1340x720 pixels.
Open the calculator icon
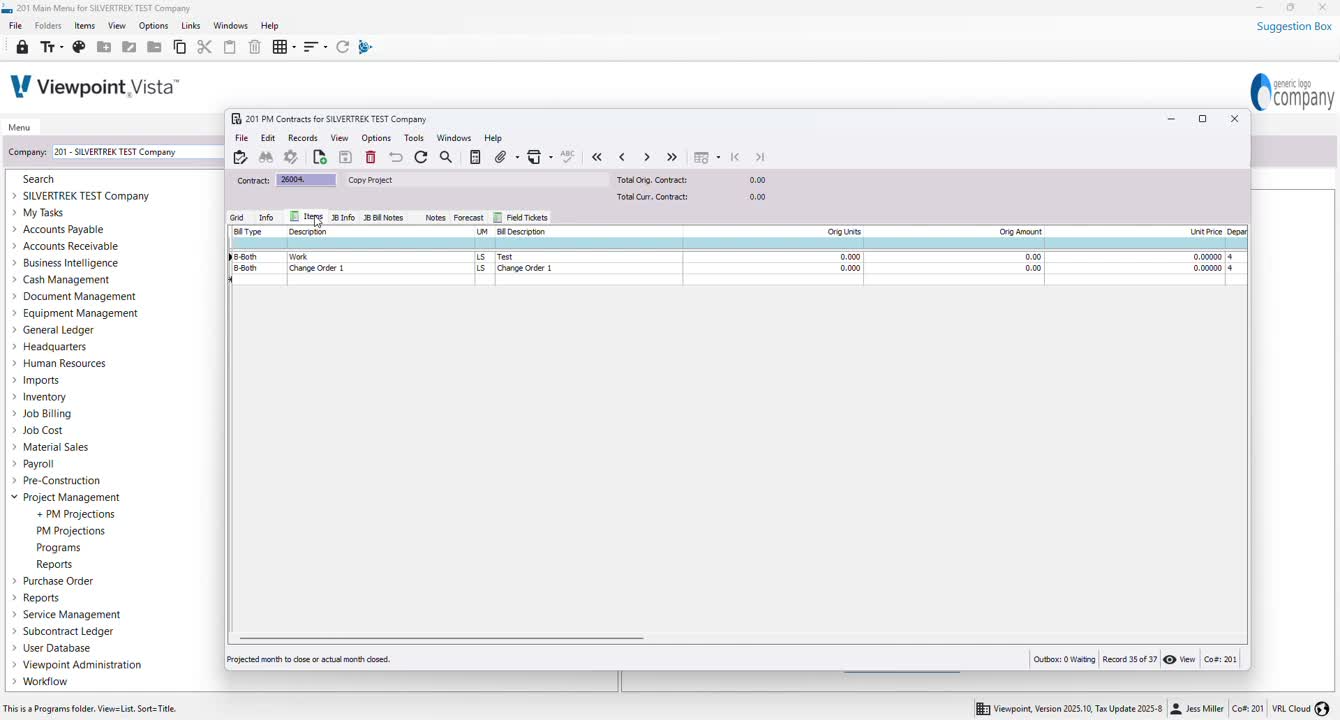click(x=476, y=158)
